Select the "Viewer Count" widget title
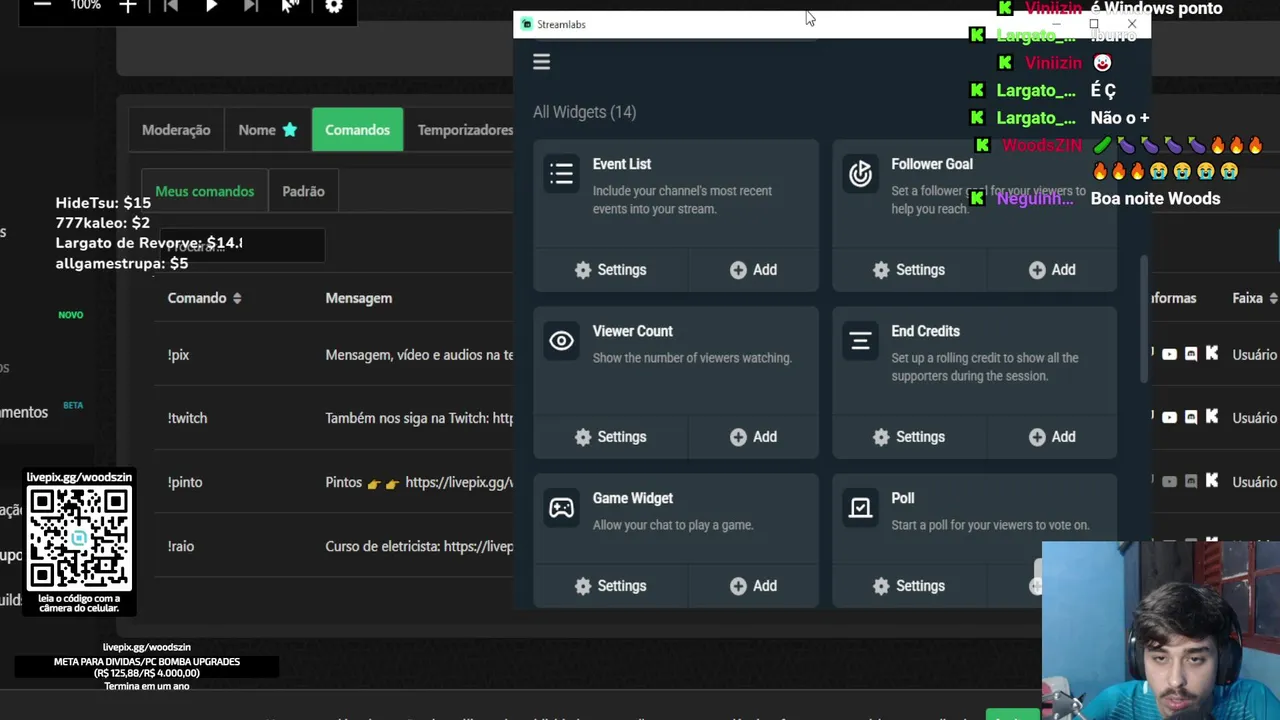The height and width of the screenshot is (720, 1280). pos(632,331)
